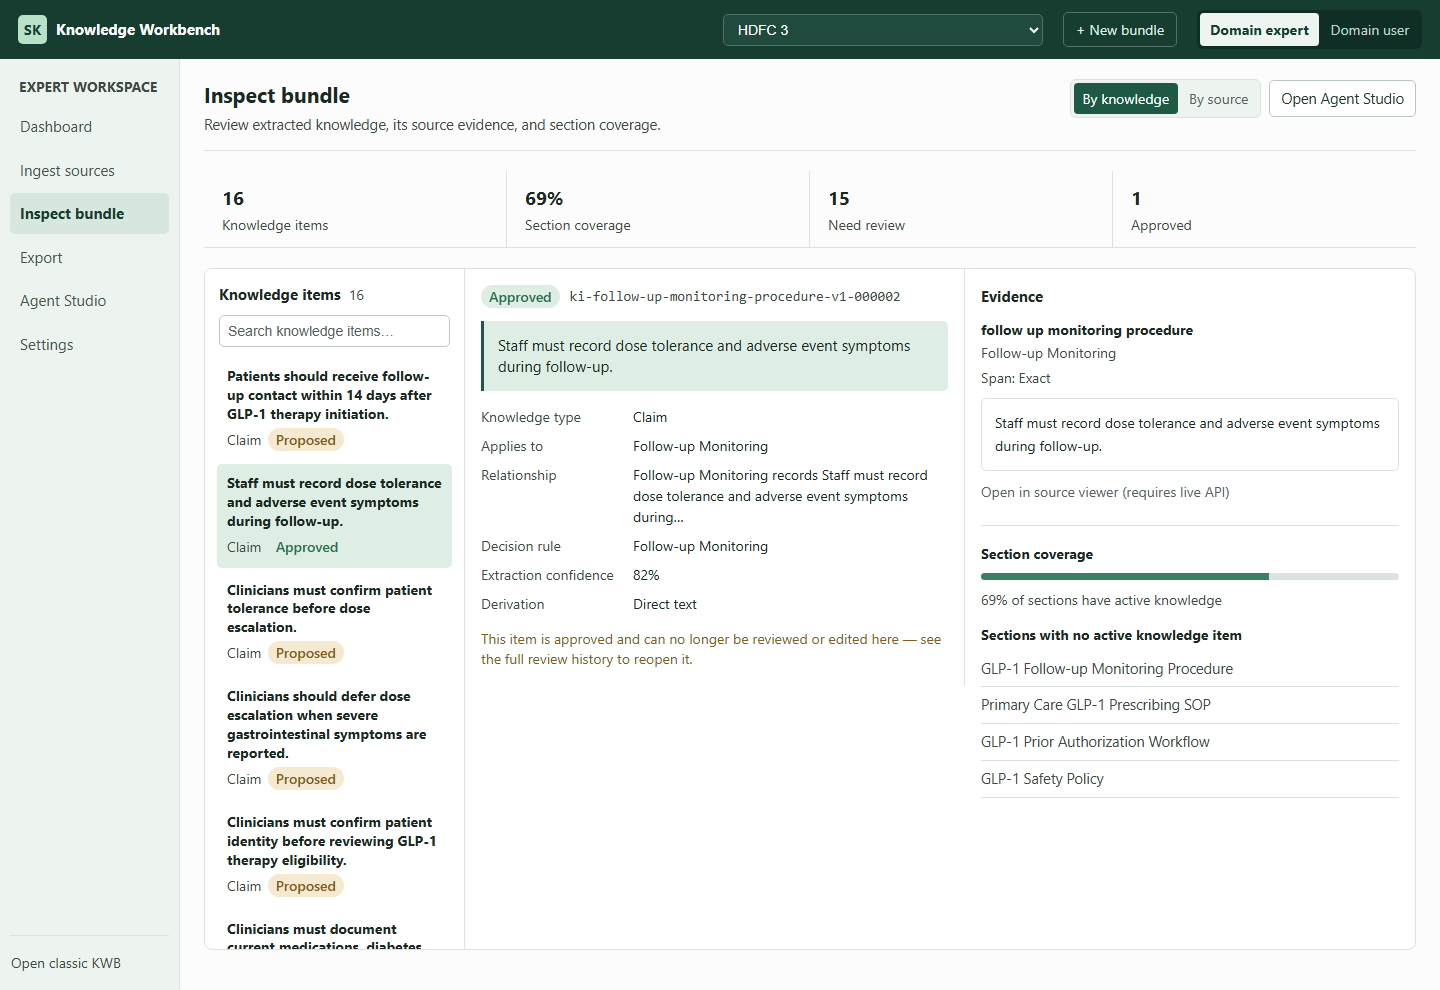The image size is (1440, 990).
Task: Select the By knowledge view
Action: [1126, 99]
